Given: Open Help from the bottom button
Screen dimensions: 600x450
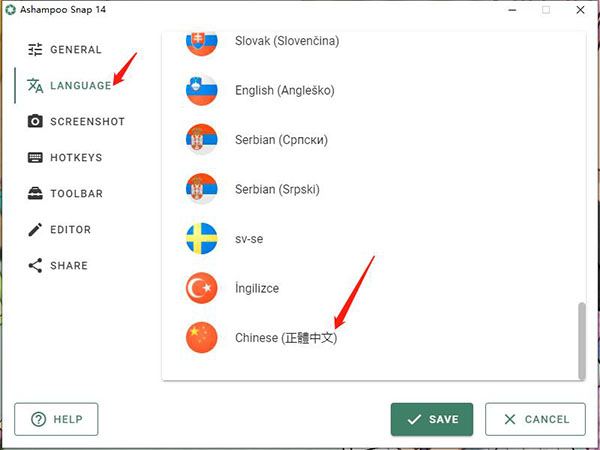Looking at the screenshot, I should pyautogui.click(x=56, y=419).
